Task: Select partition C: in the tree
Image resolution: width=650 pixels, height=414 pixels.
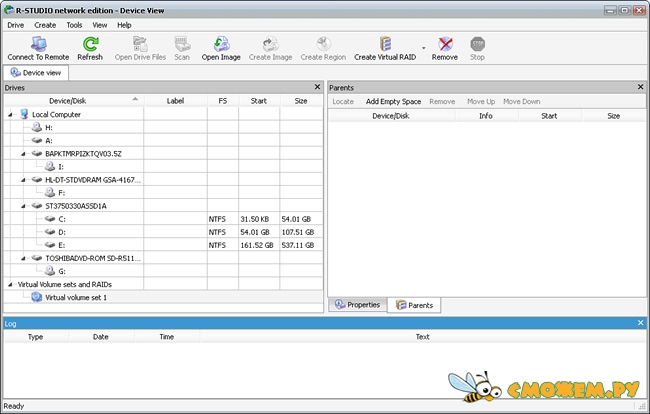Action: pos(62,219)
